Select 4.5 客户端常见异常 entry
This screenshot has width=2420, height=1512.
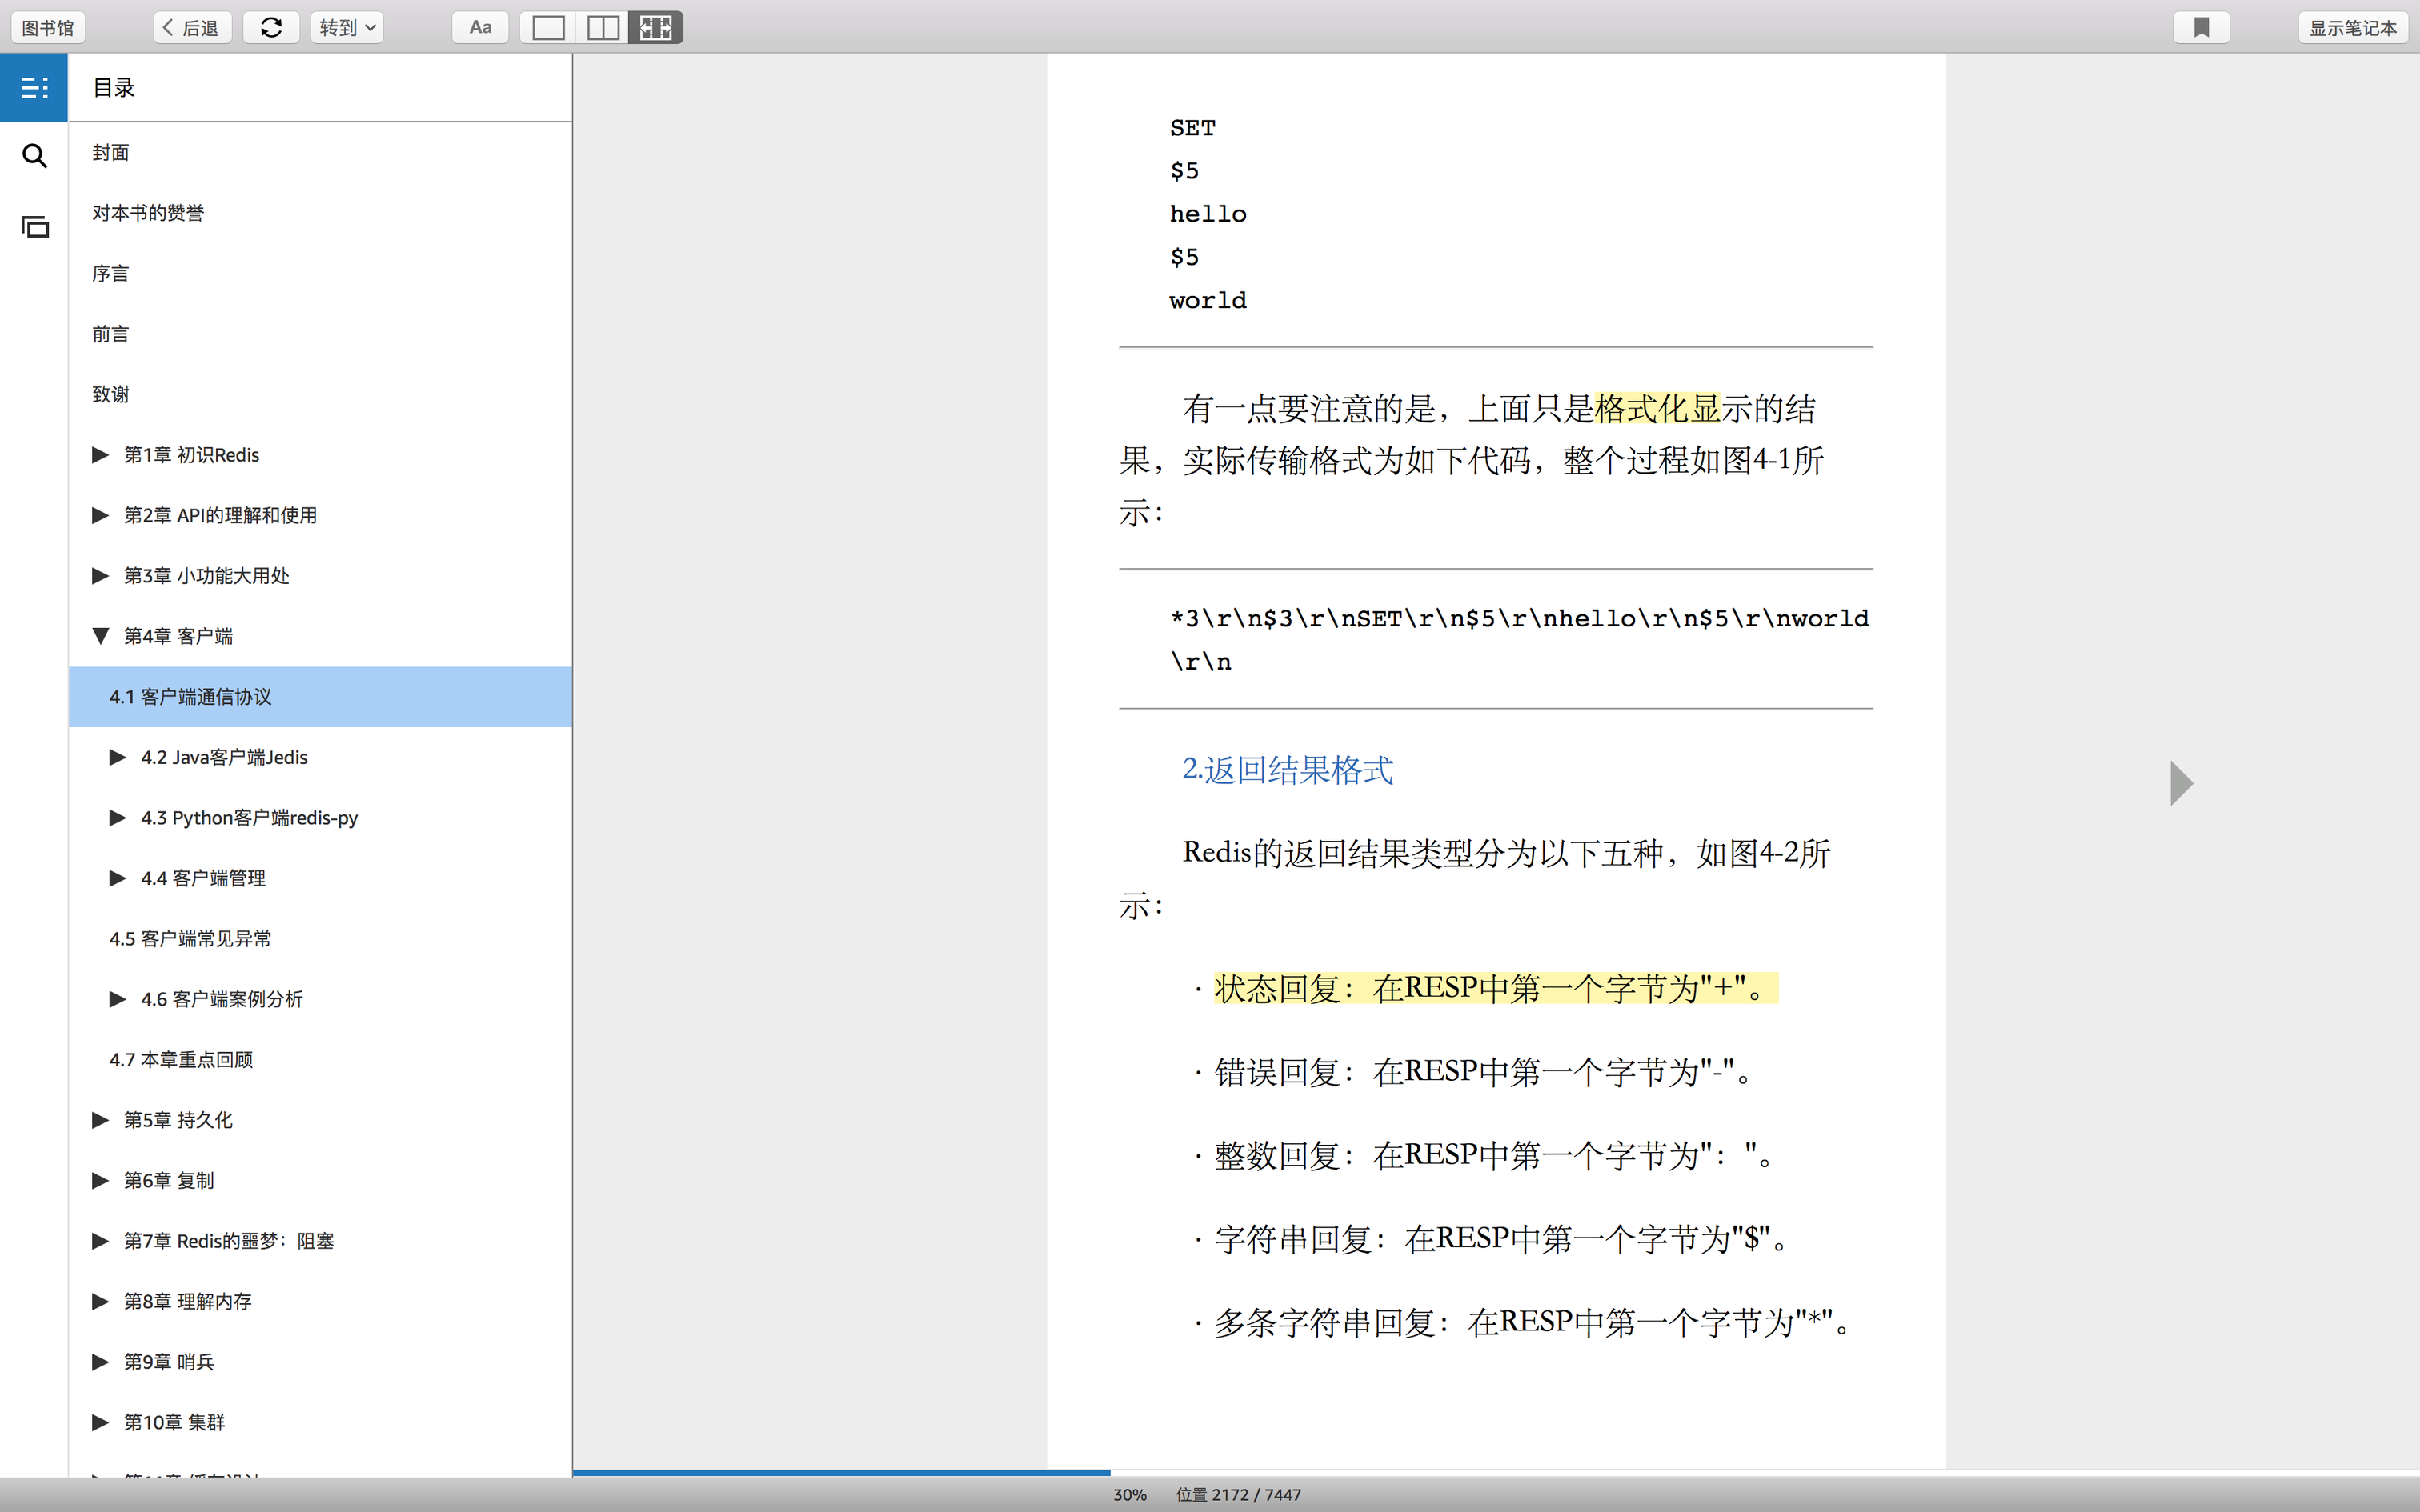coord(190,938)
